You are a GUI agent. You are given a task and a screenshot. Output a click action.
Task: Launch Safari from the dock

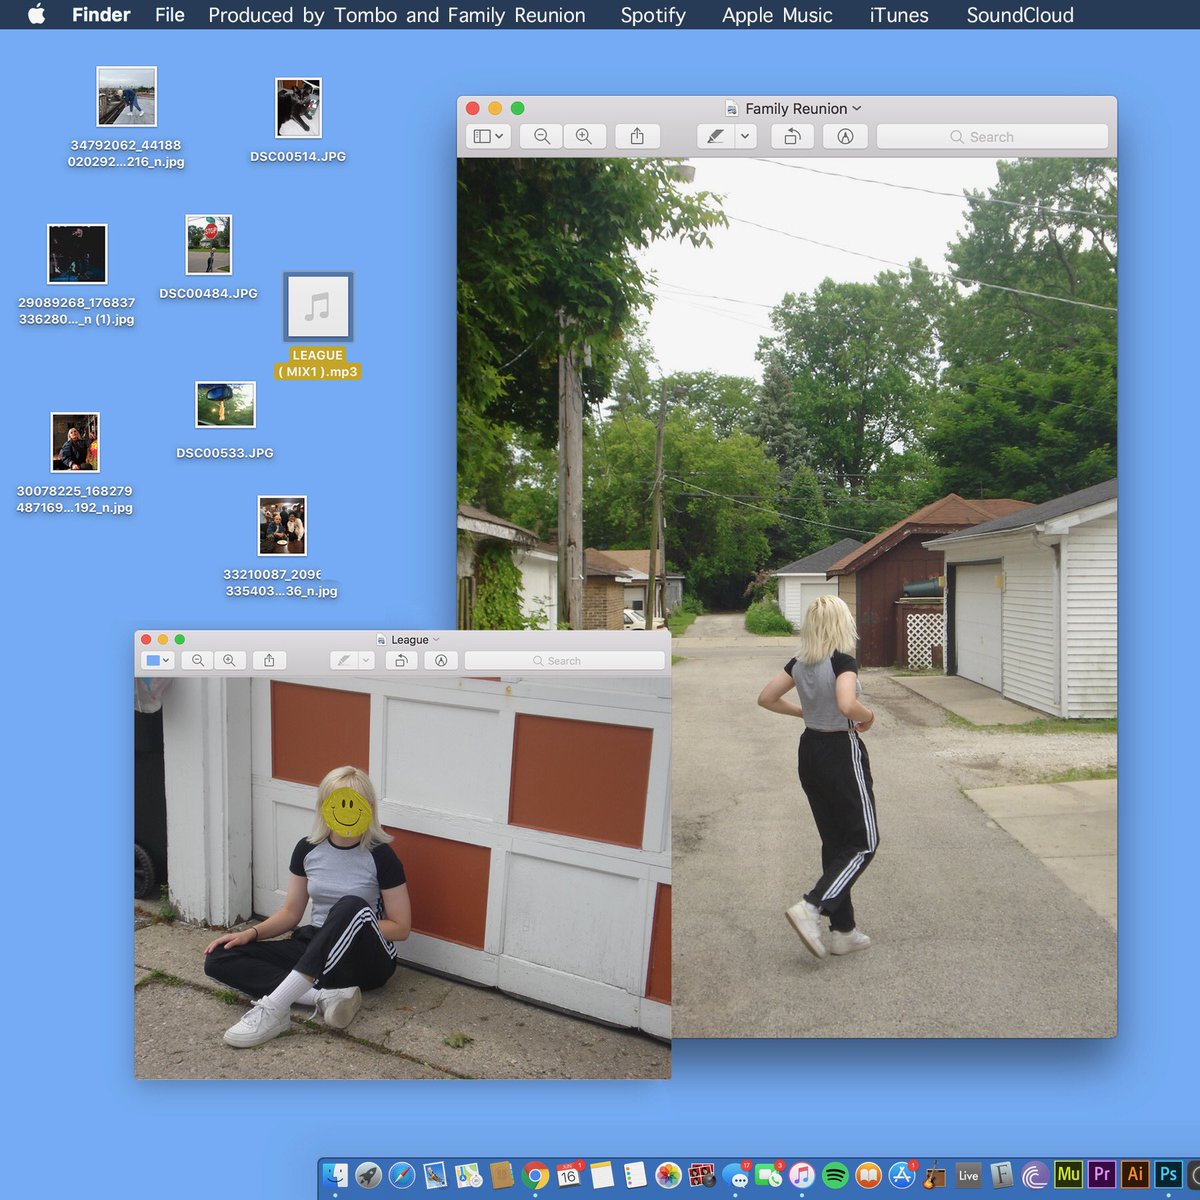pos(402,1175)
